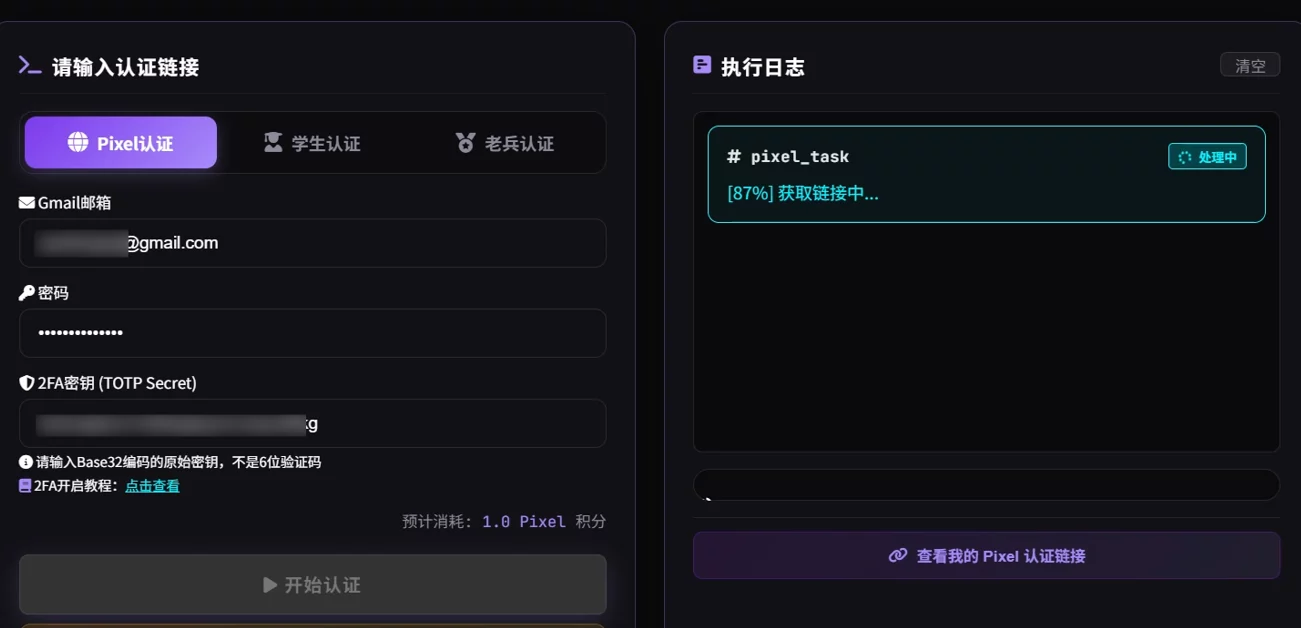Click the globe icon on Pixel认证
1301x628 pixels.
pos(78,142)
